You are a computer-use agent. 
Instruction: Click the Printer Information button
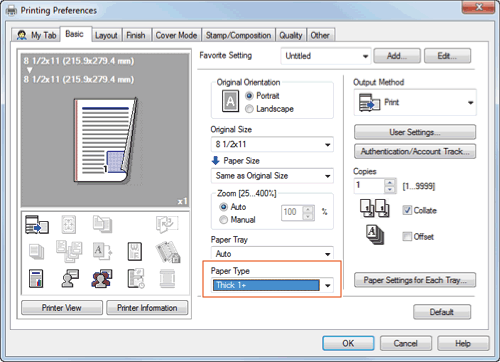pyautogui.click(x=147, y=308)
